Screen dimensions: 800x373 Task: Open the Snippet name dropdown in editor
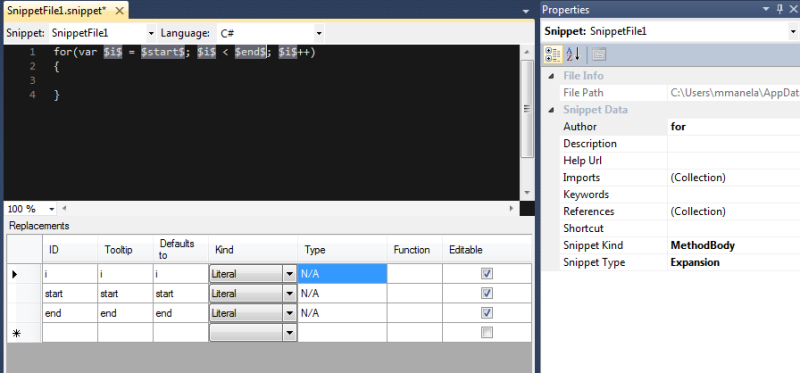(x=151, y=34)
